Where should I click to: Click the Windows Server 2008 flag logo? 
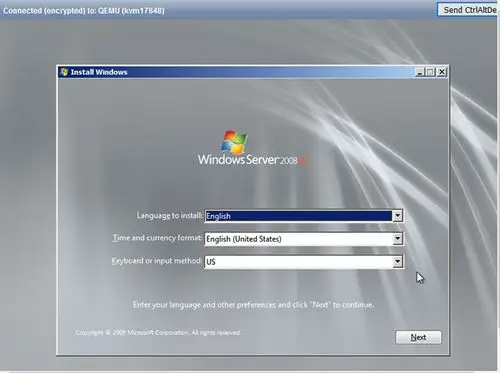click(234, 142)
